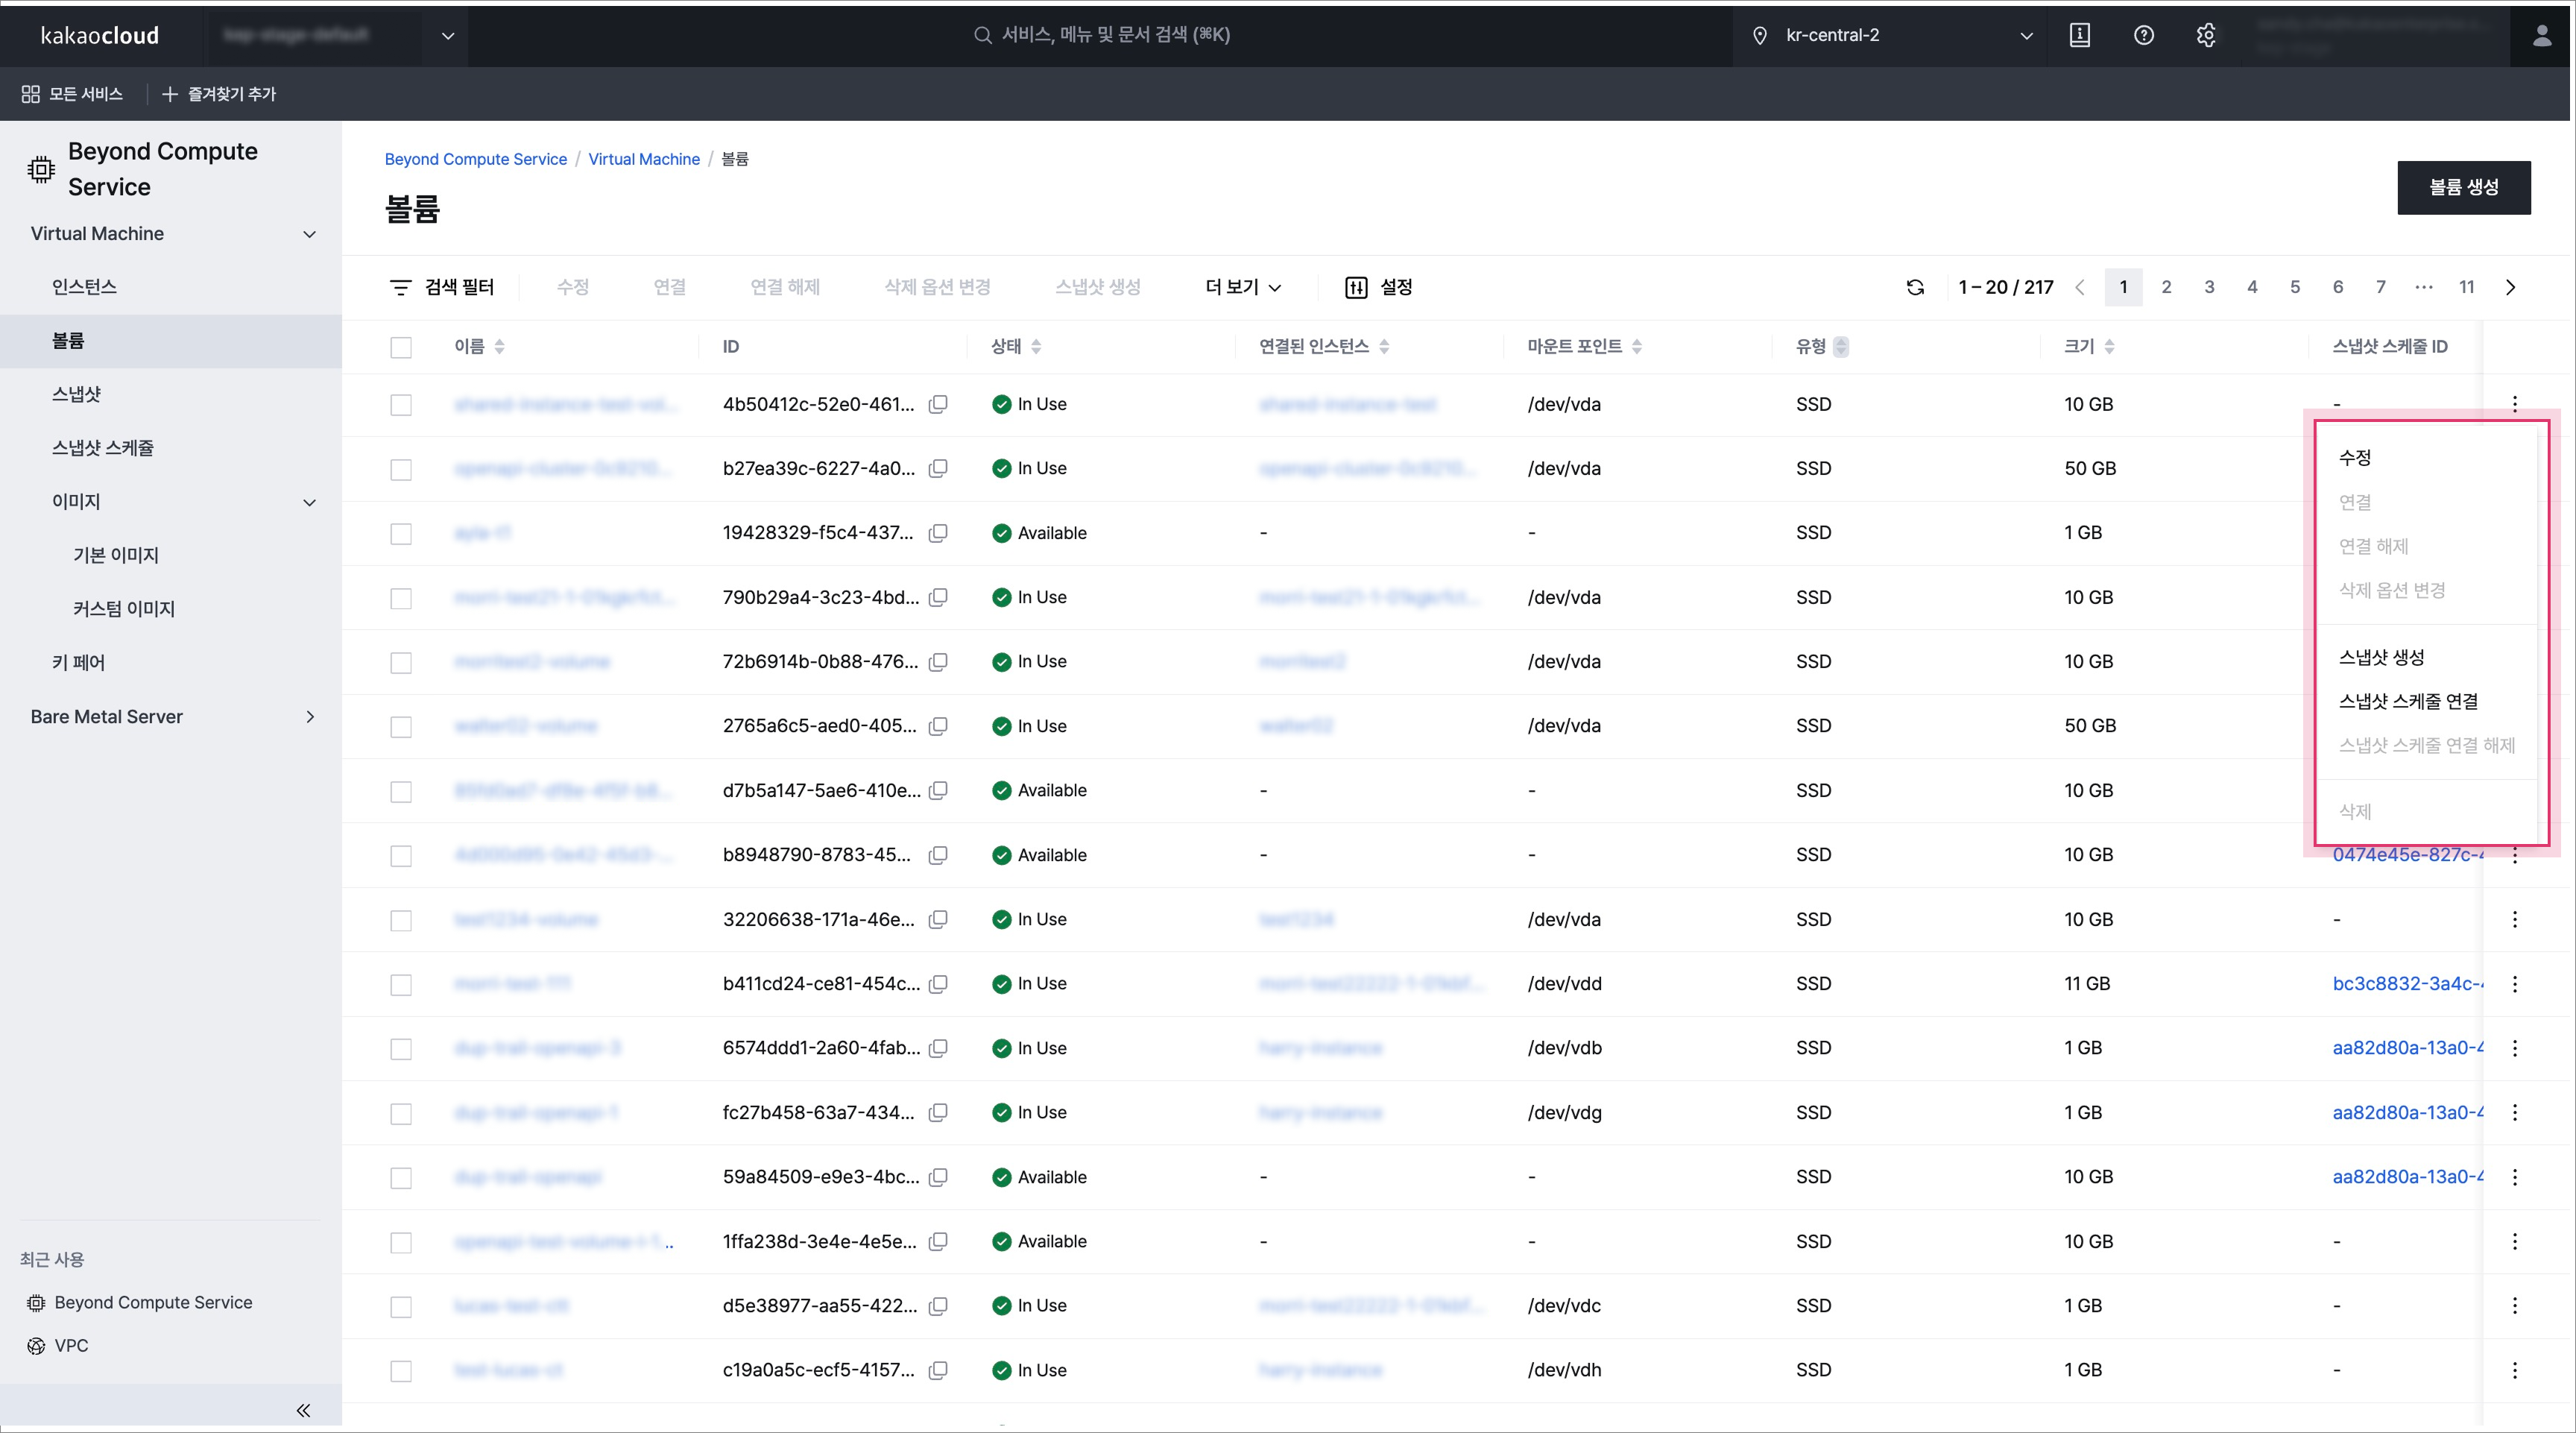Viewport: 2576px width, 1433px height.
Task: Click the refresh icon beside pagination
Action: pyautogui.click(x=1915, y=288)
